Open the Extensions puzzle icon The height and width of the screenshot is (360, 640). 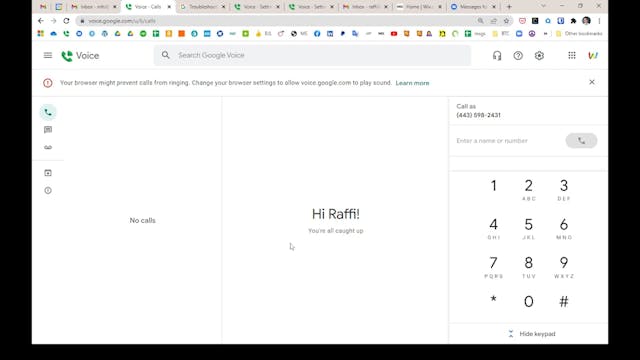[573, 21]
